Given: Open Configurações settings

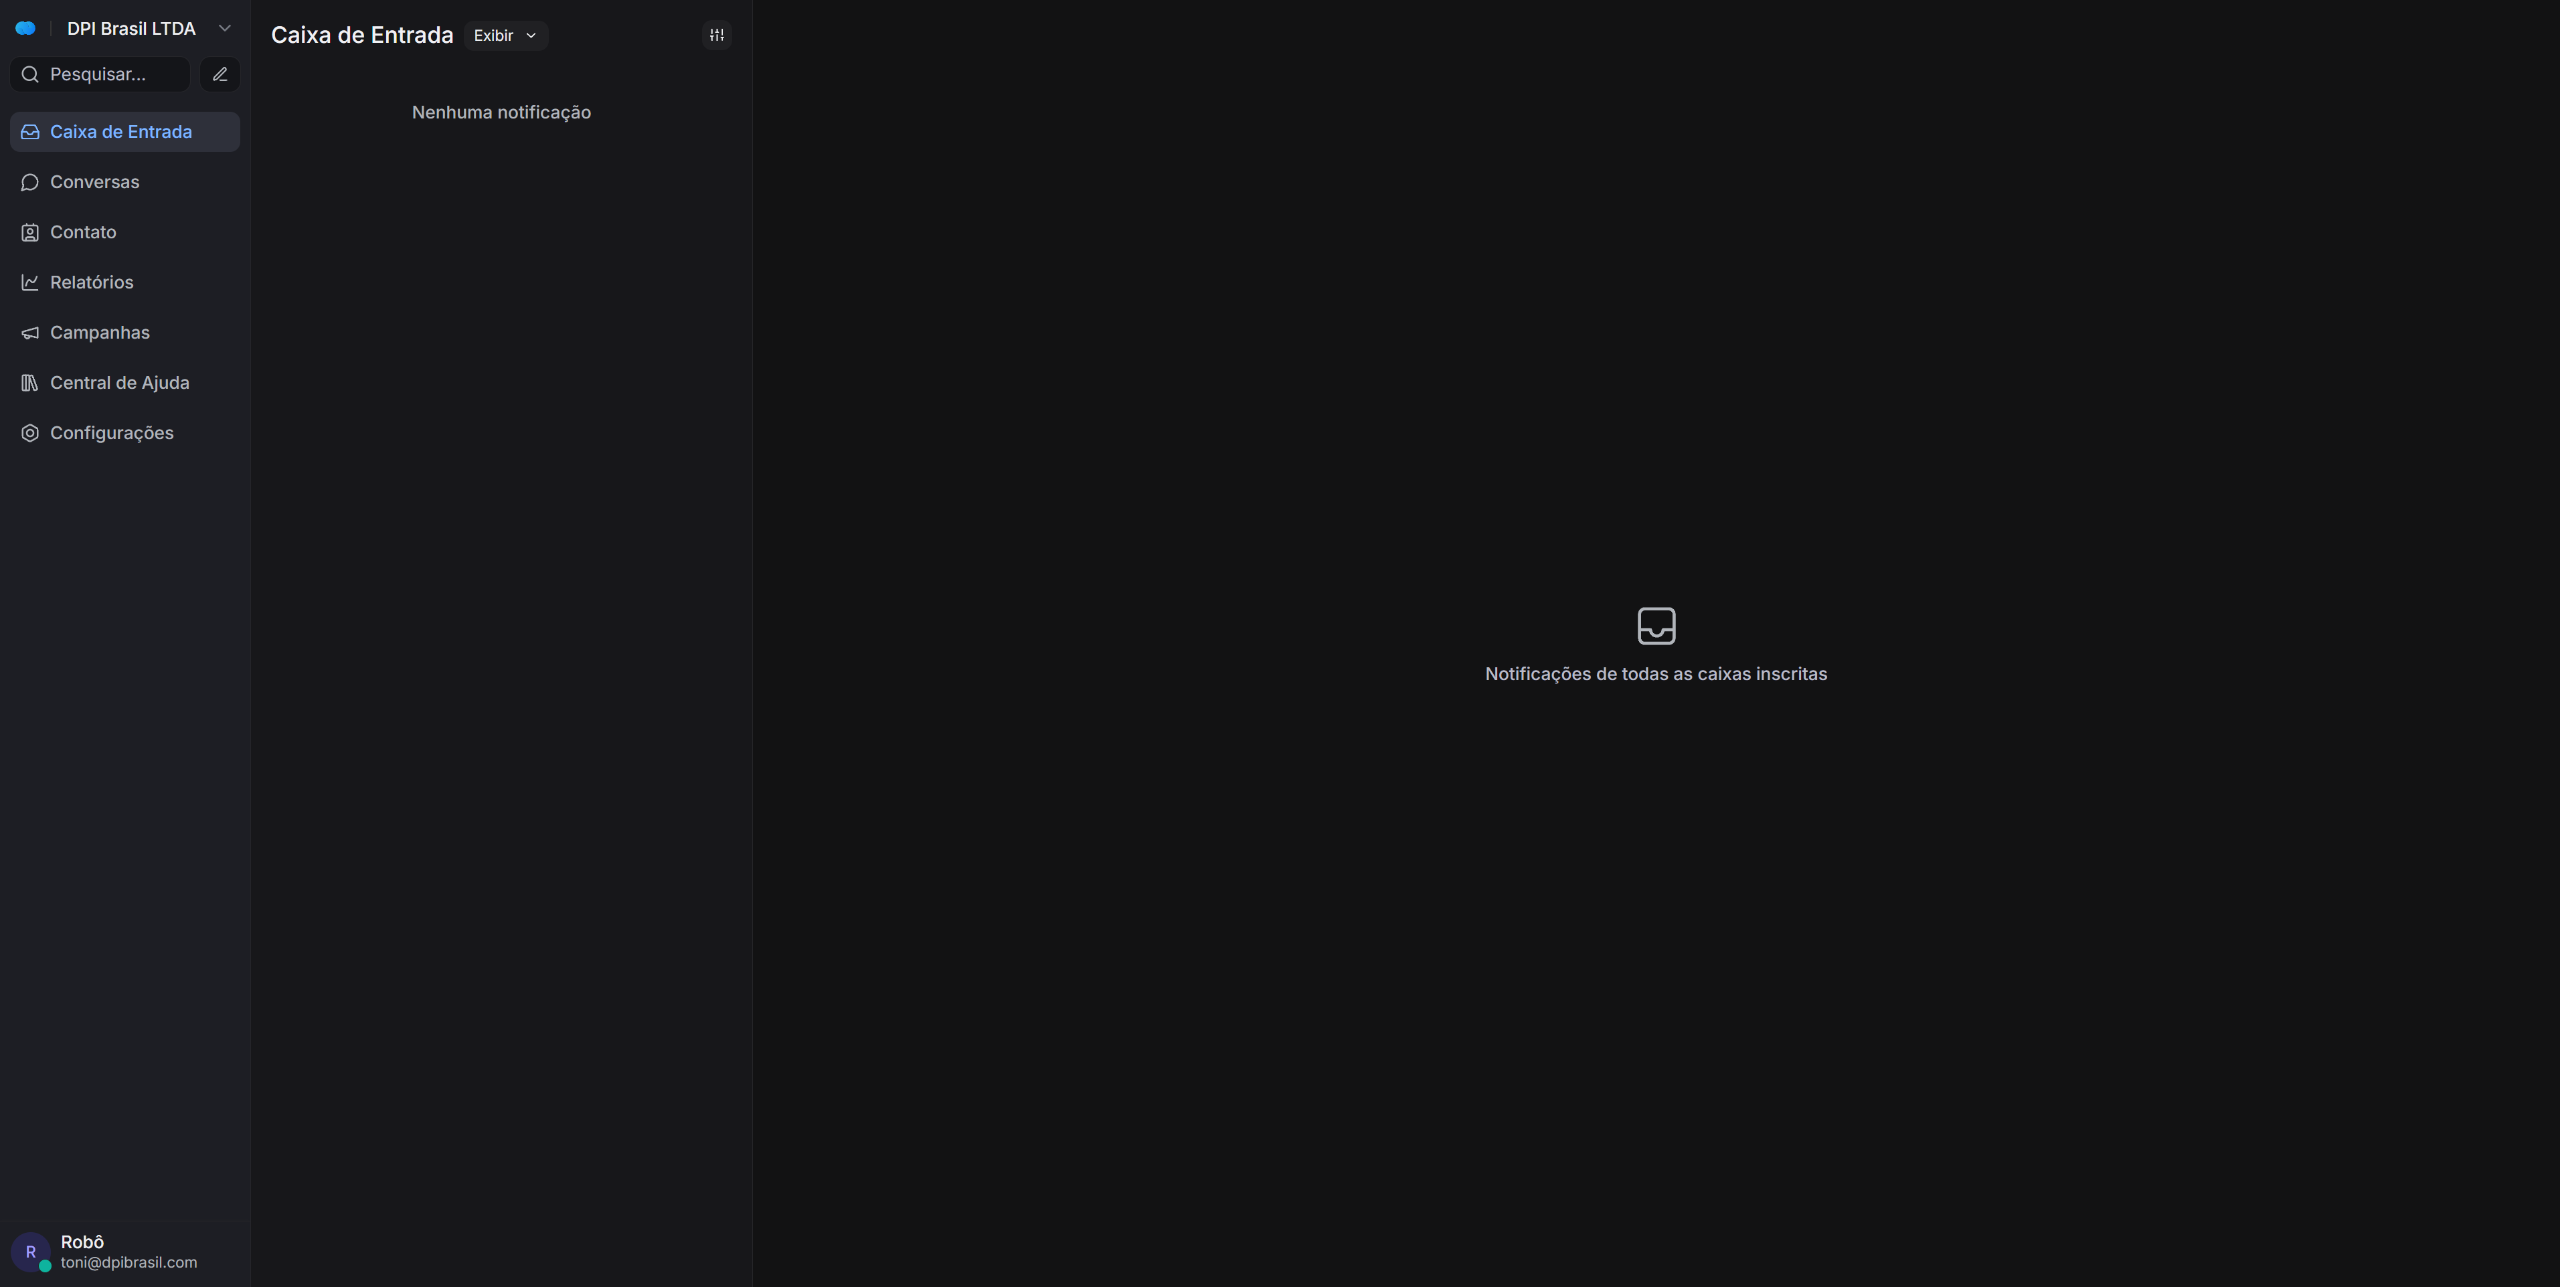Looking at the screenshot, I should [111, 433].
